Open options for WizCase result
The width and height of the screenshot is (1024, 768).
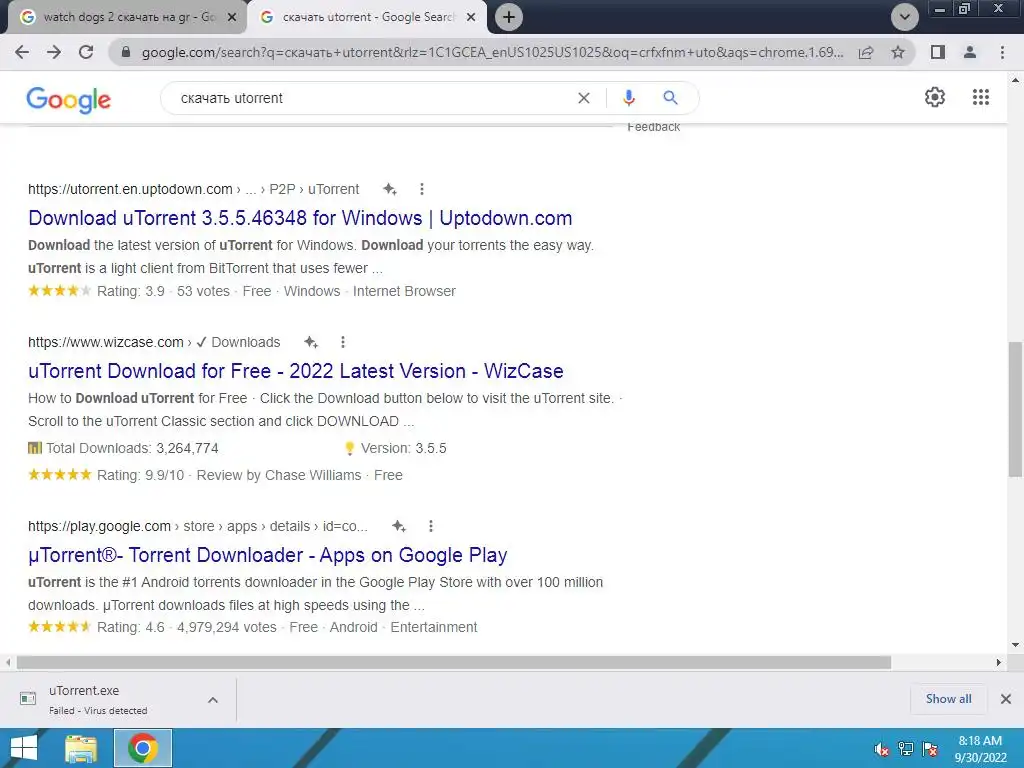(x=343, y=342)
